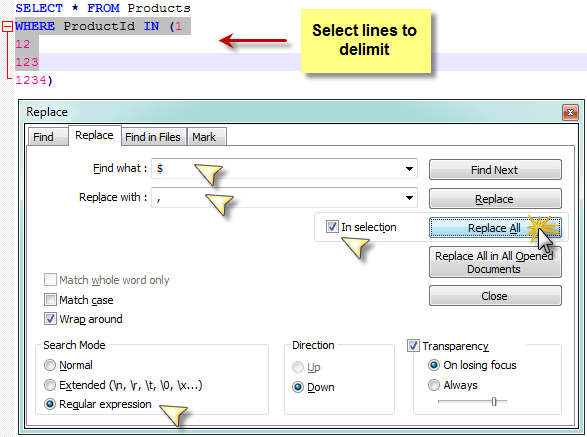Click the transparency slider handle
587x437 pixels.
click(494, 401)
